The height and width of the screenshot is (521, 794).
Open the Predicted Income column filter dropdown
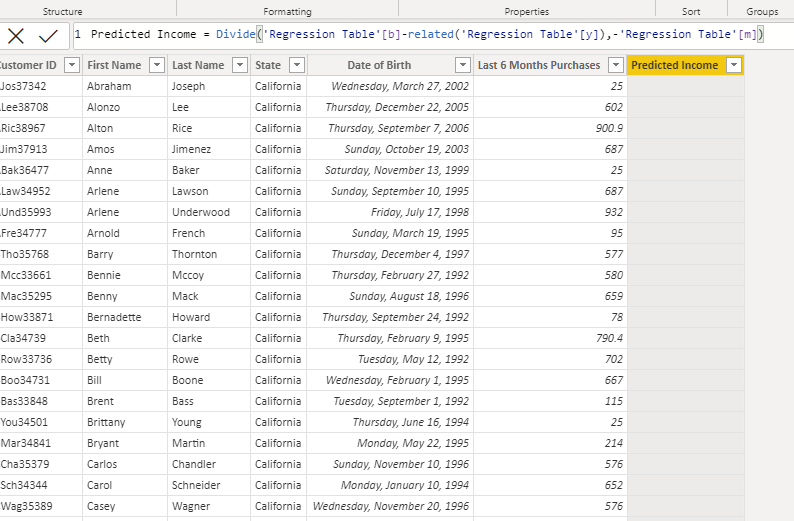tap(734, 65)
